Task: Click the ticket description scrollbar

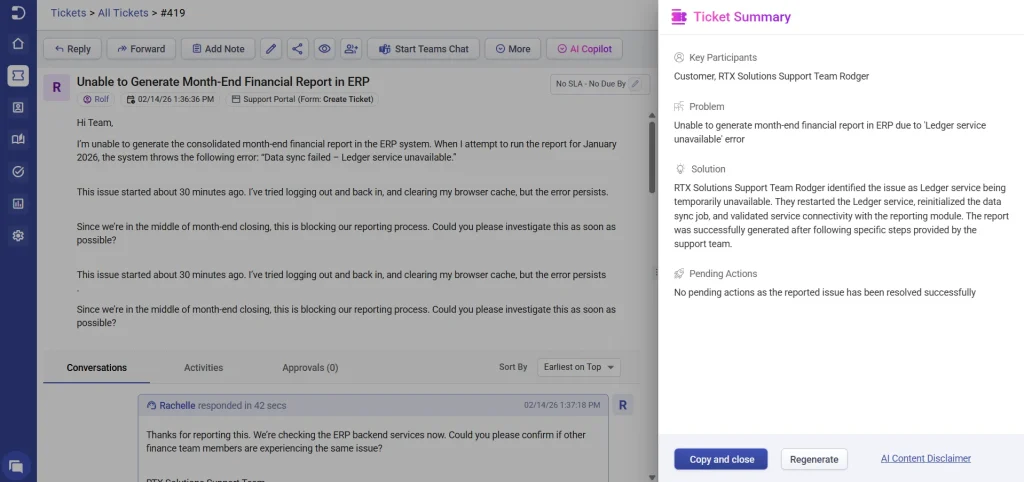Action: (x=651, y=157)
